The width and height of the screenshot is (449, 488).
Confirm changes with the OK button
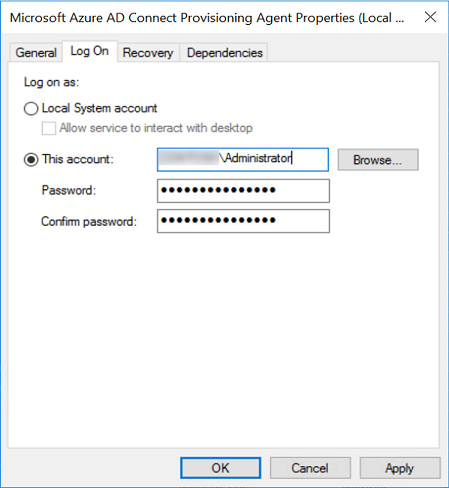point(221,468)
